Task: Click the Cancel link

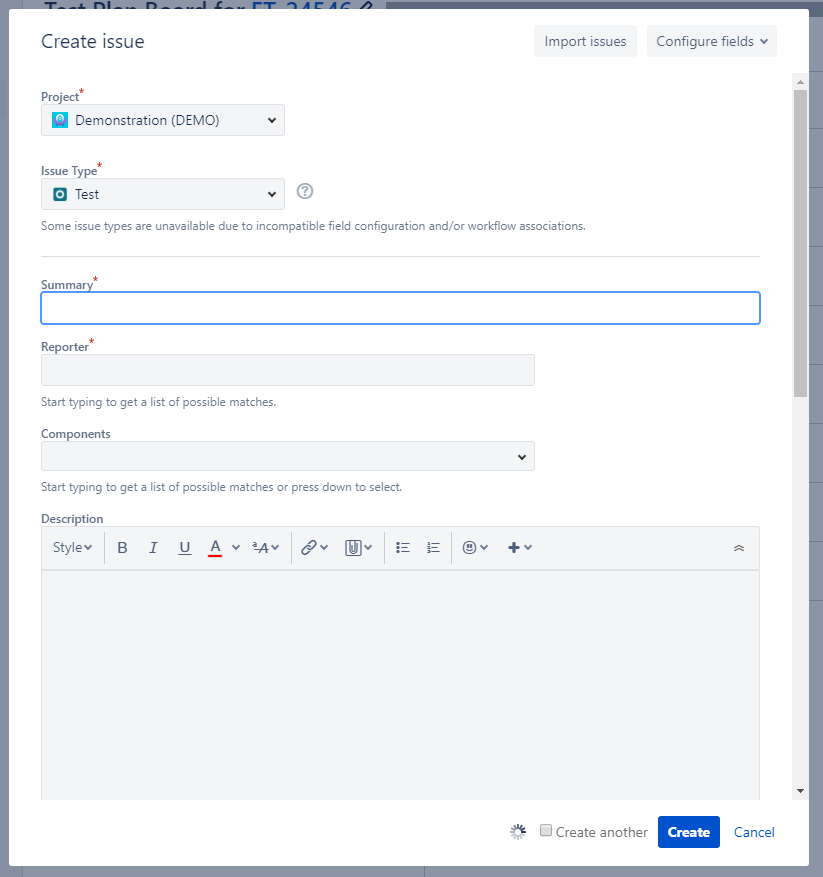Action: (x=754, y=832)
